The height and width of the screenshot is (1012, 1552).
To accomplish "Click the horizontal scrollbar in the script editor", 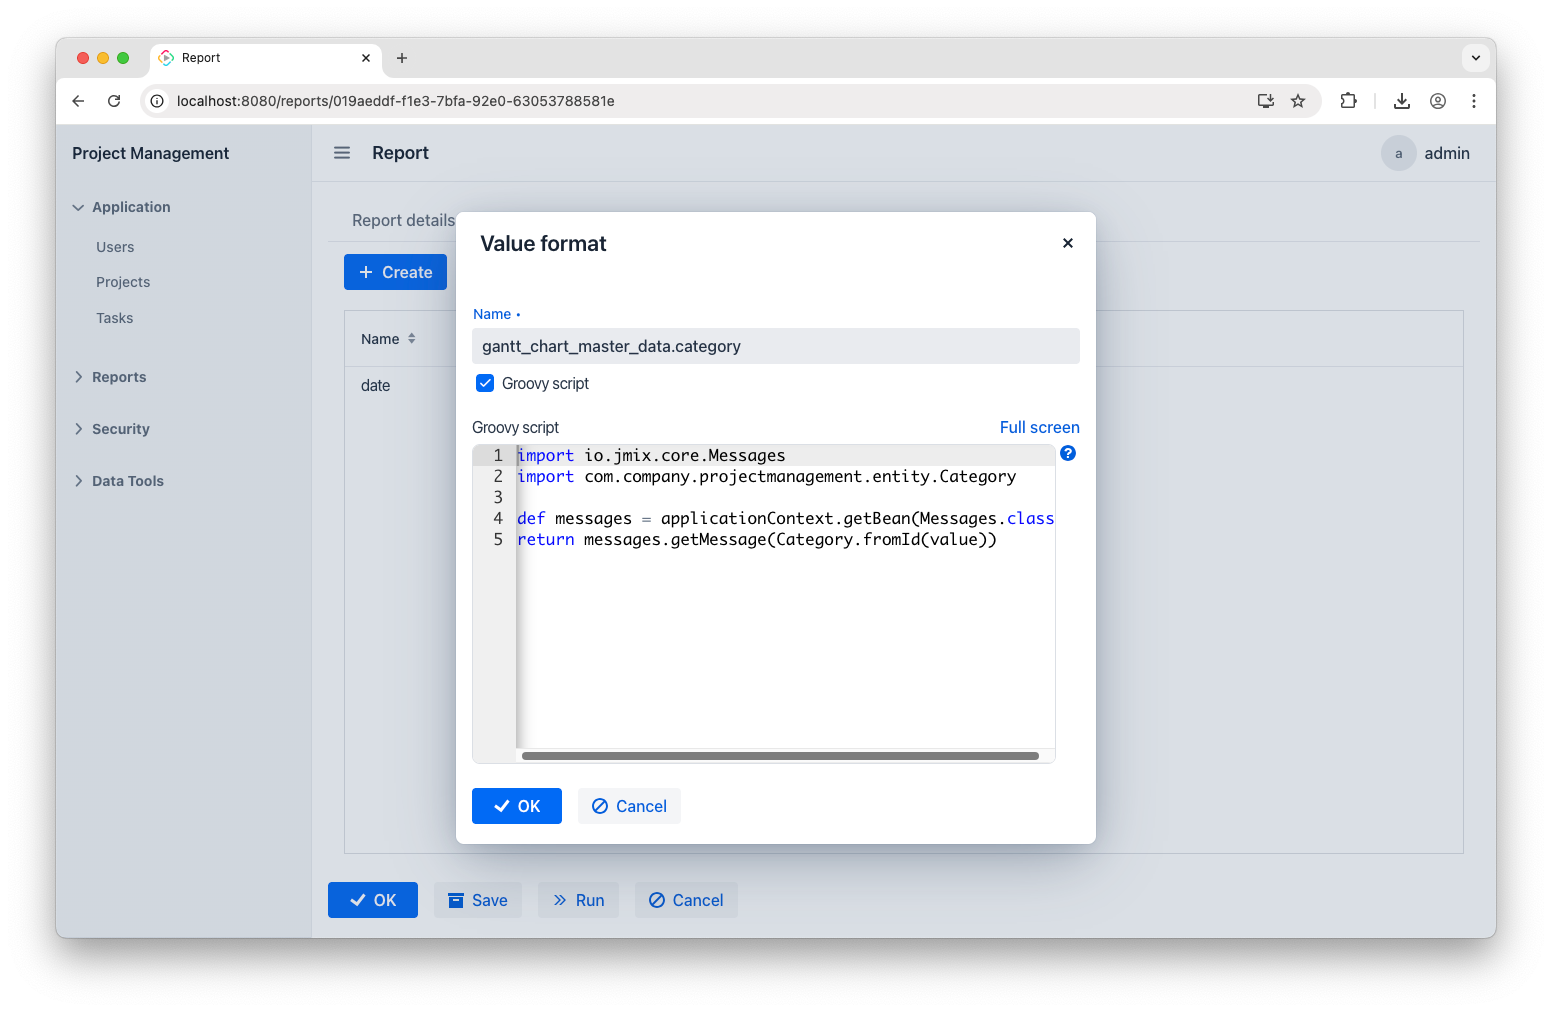I will pos(780,756).
